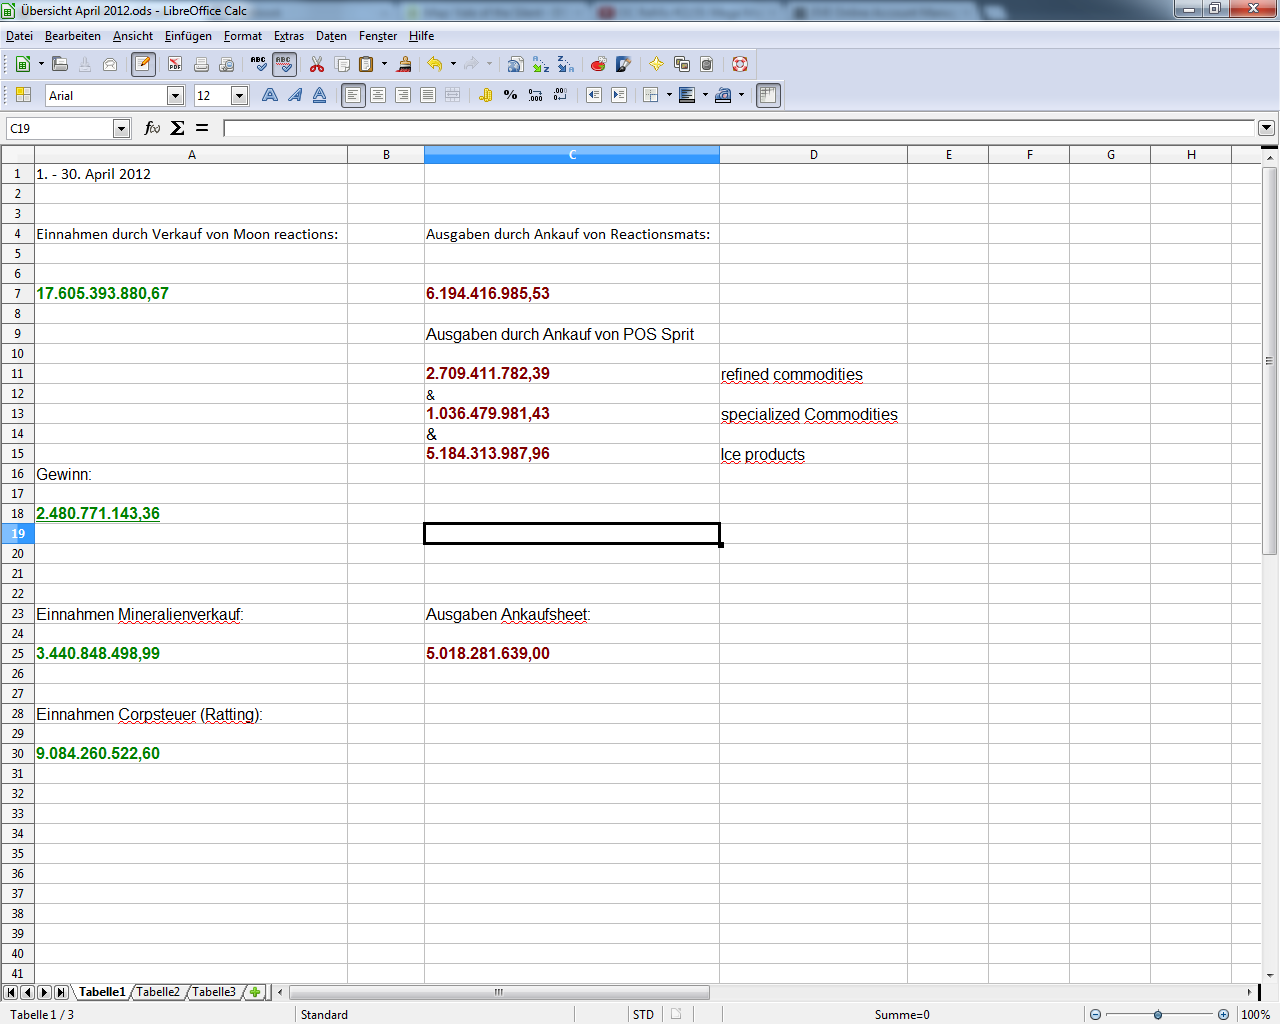1280x1024 pixels.
Task: Open the Datei menu
Action: [19, 36]
